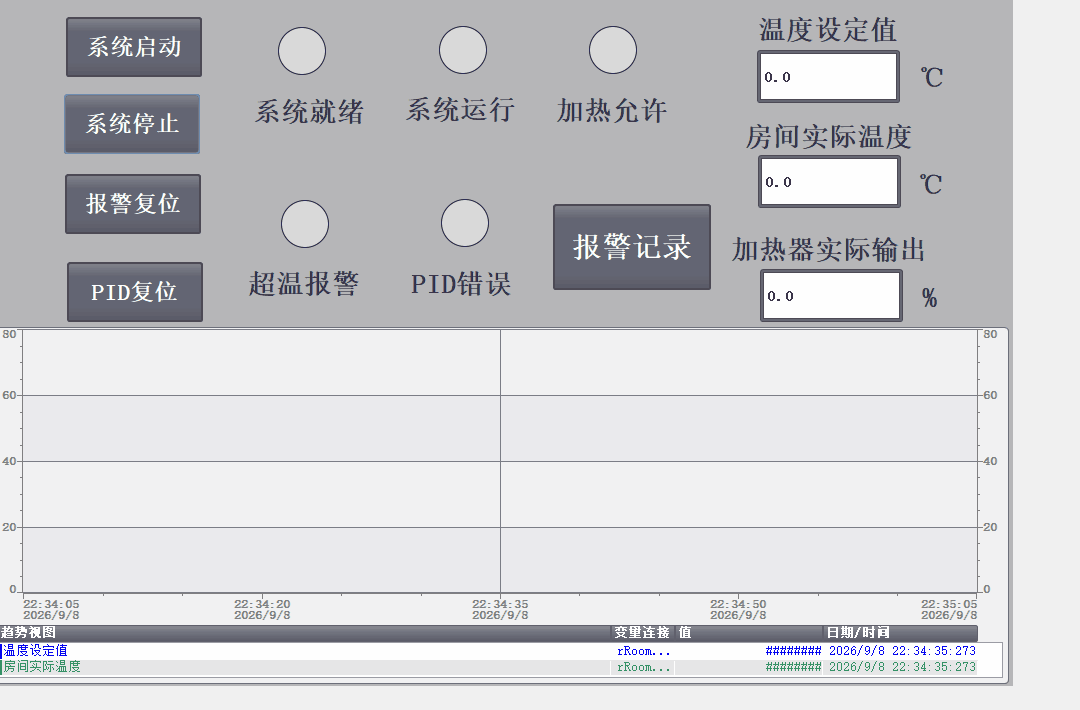
Task: Select 温度设定值 row in trend legend
Action: (488, 651)
